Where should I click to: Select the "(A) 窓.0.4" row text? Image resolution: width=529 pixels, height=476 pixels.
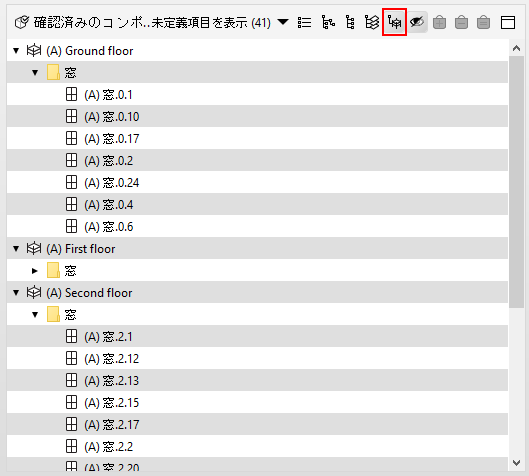pyautogui.click(x=109, y=205)
